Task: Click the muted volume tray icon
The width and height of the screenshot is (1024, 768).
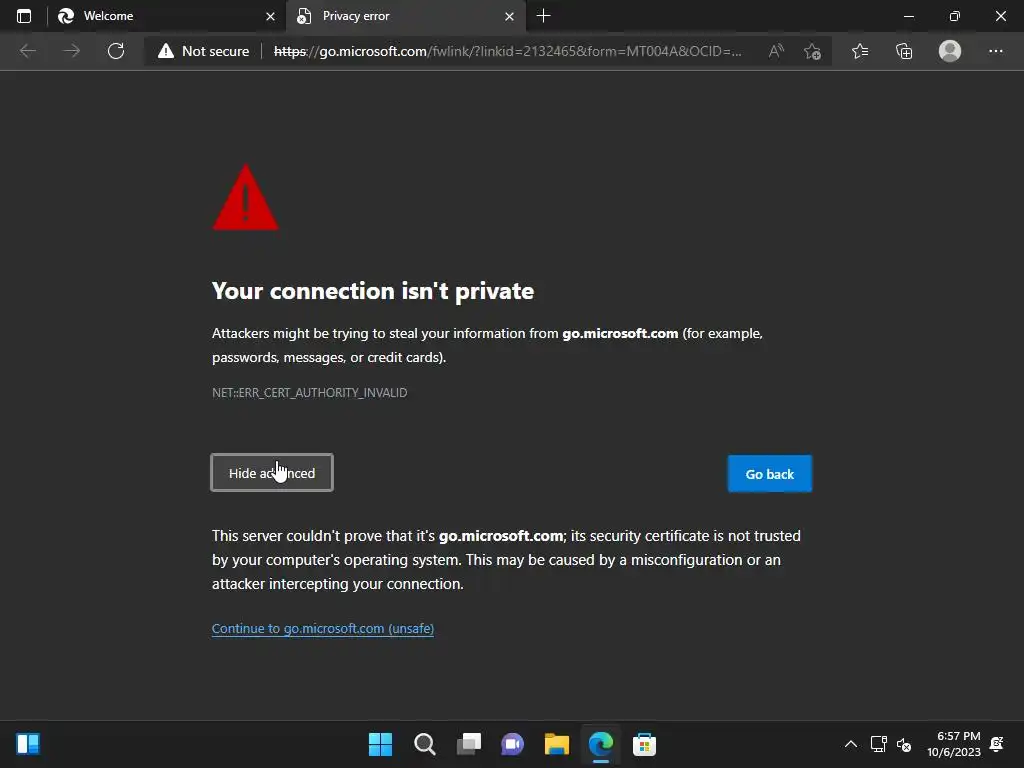Action: coord(904,744)
